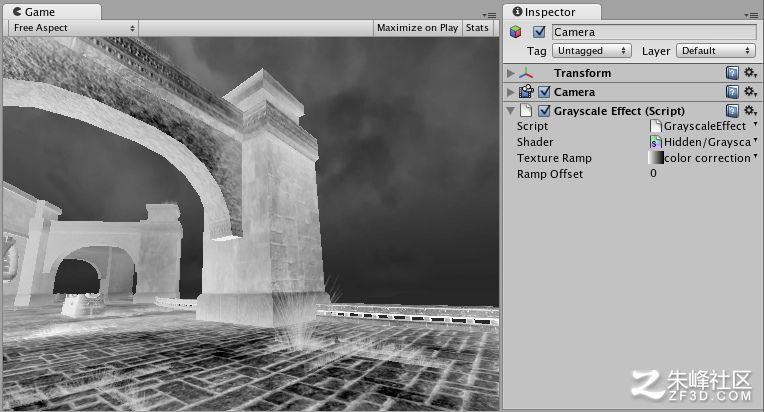Click the Grayscale Effect (Script) title
Viewport: 764px width, 412px height.
pyautogui.click(x=619, y=111)
